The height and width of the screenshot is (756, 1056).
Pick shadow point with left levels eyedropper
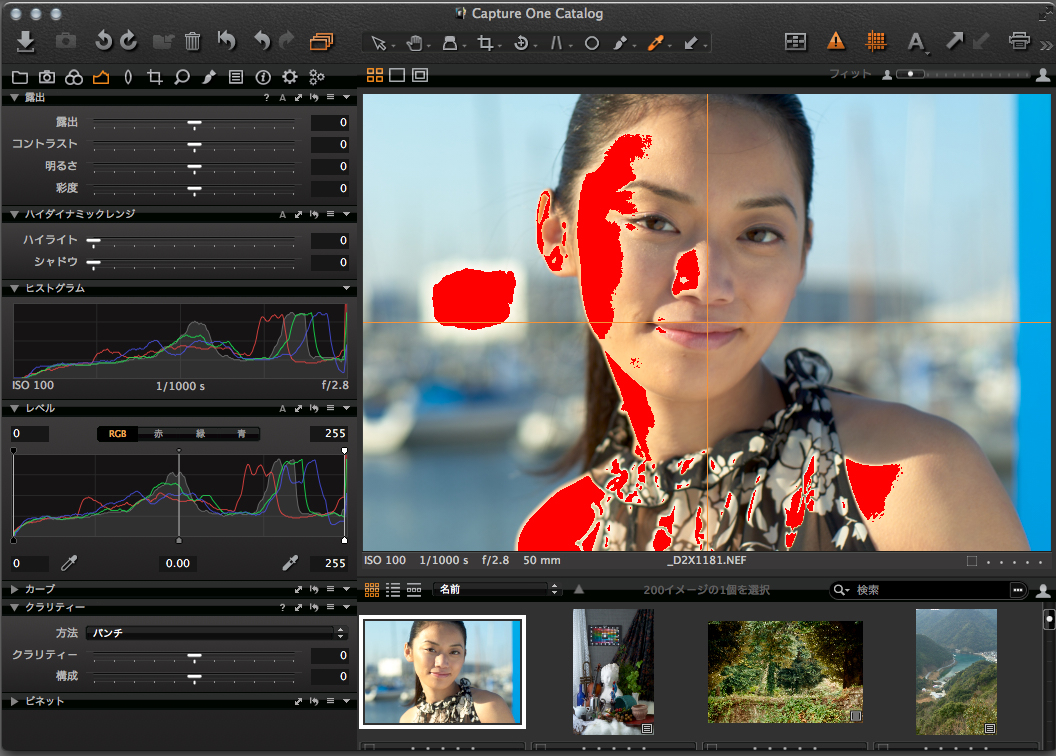[70, 563]
